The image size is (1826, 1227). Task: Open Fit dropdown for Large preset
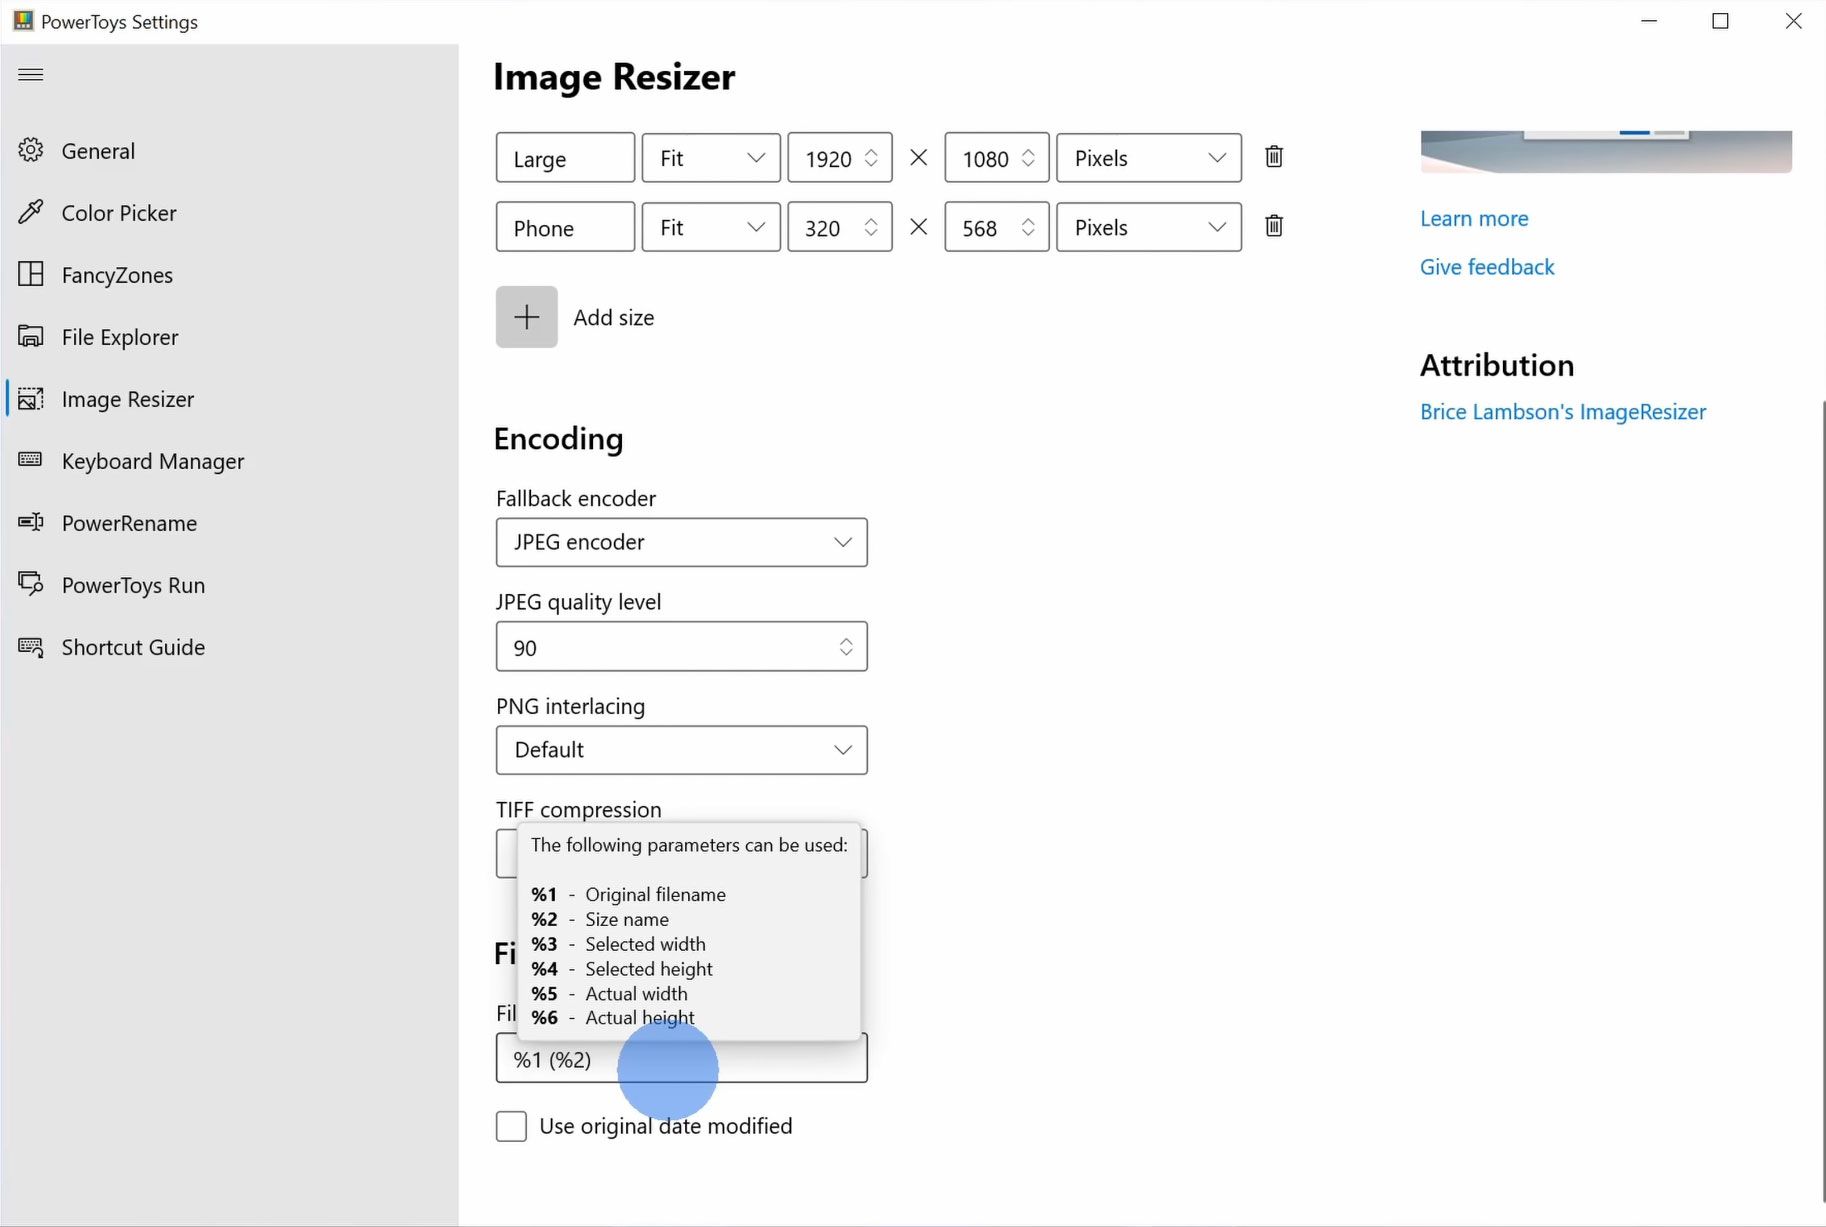click(x=711, y=158)
